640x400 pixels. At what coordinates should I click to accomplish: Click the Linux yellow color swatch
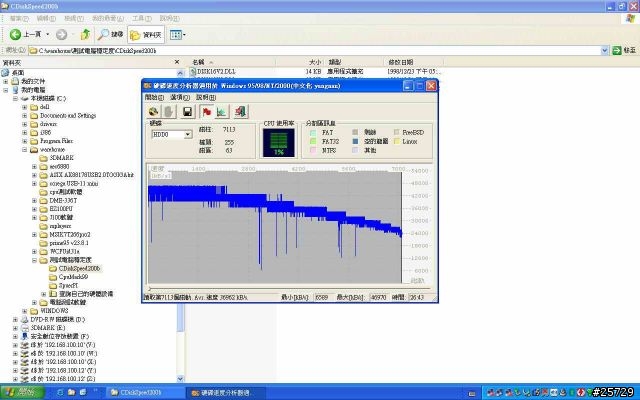click(x=397, y=141)
